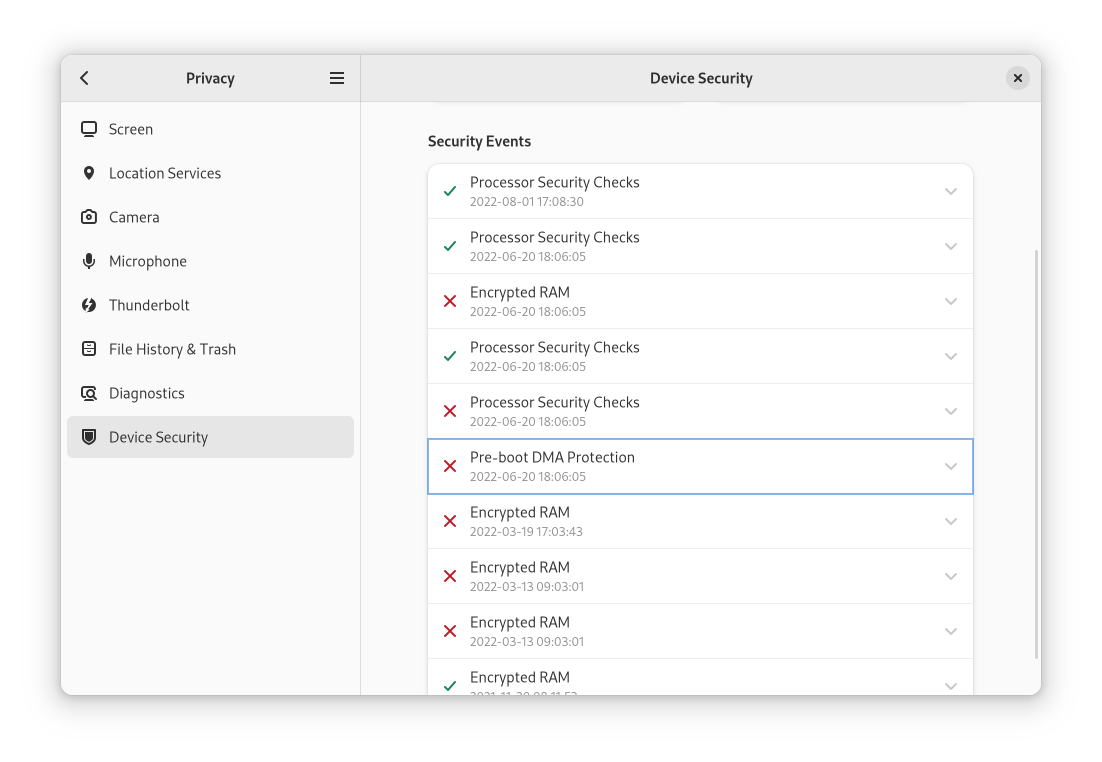Click the Thunderbolt icon in sidebar
Screen dimensions: 1102x762
coord(89,305)
